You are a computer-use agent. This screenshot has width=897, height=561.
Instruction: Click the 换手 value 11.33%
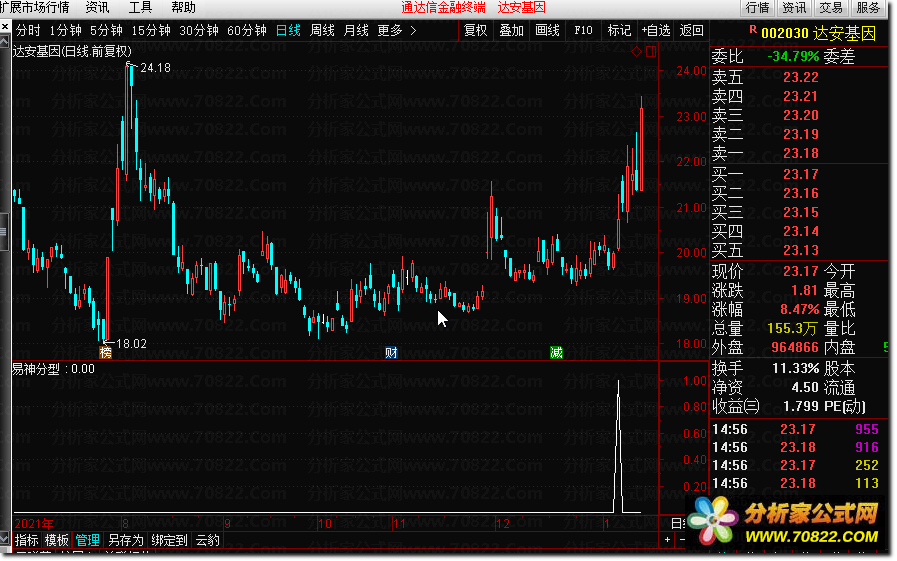796,368
